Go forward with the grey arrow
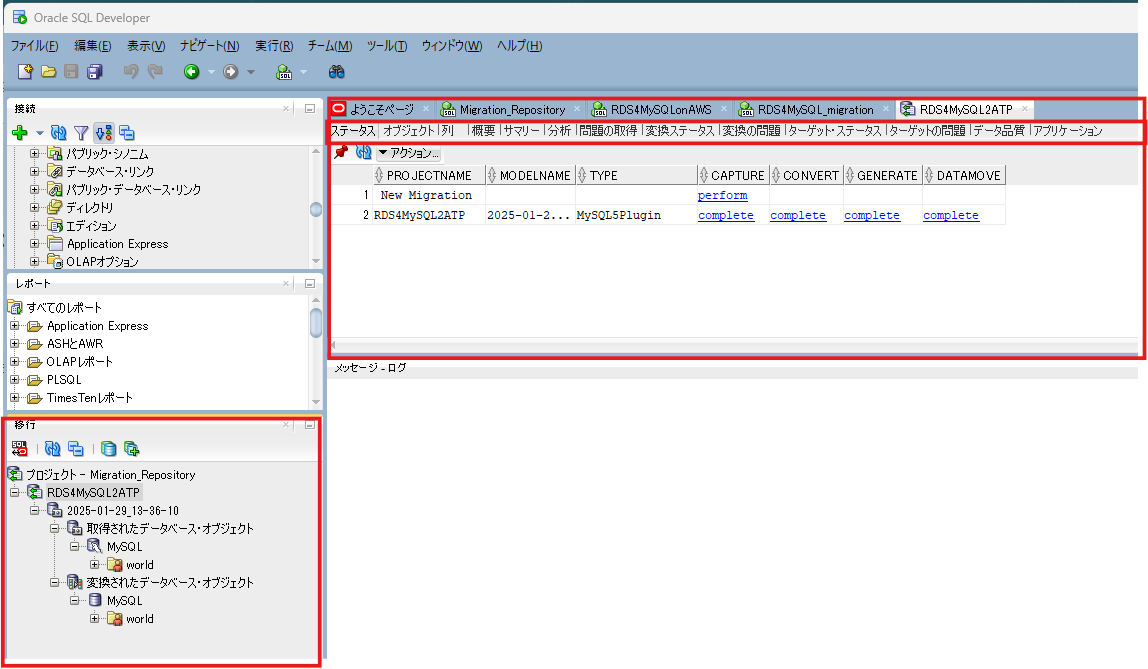The width and height of the screenshot is (1148, 669). 231,71
